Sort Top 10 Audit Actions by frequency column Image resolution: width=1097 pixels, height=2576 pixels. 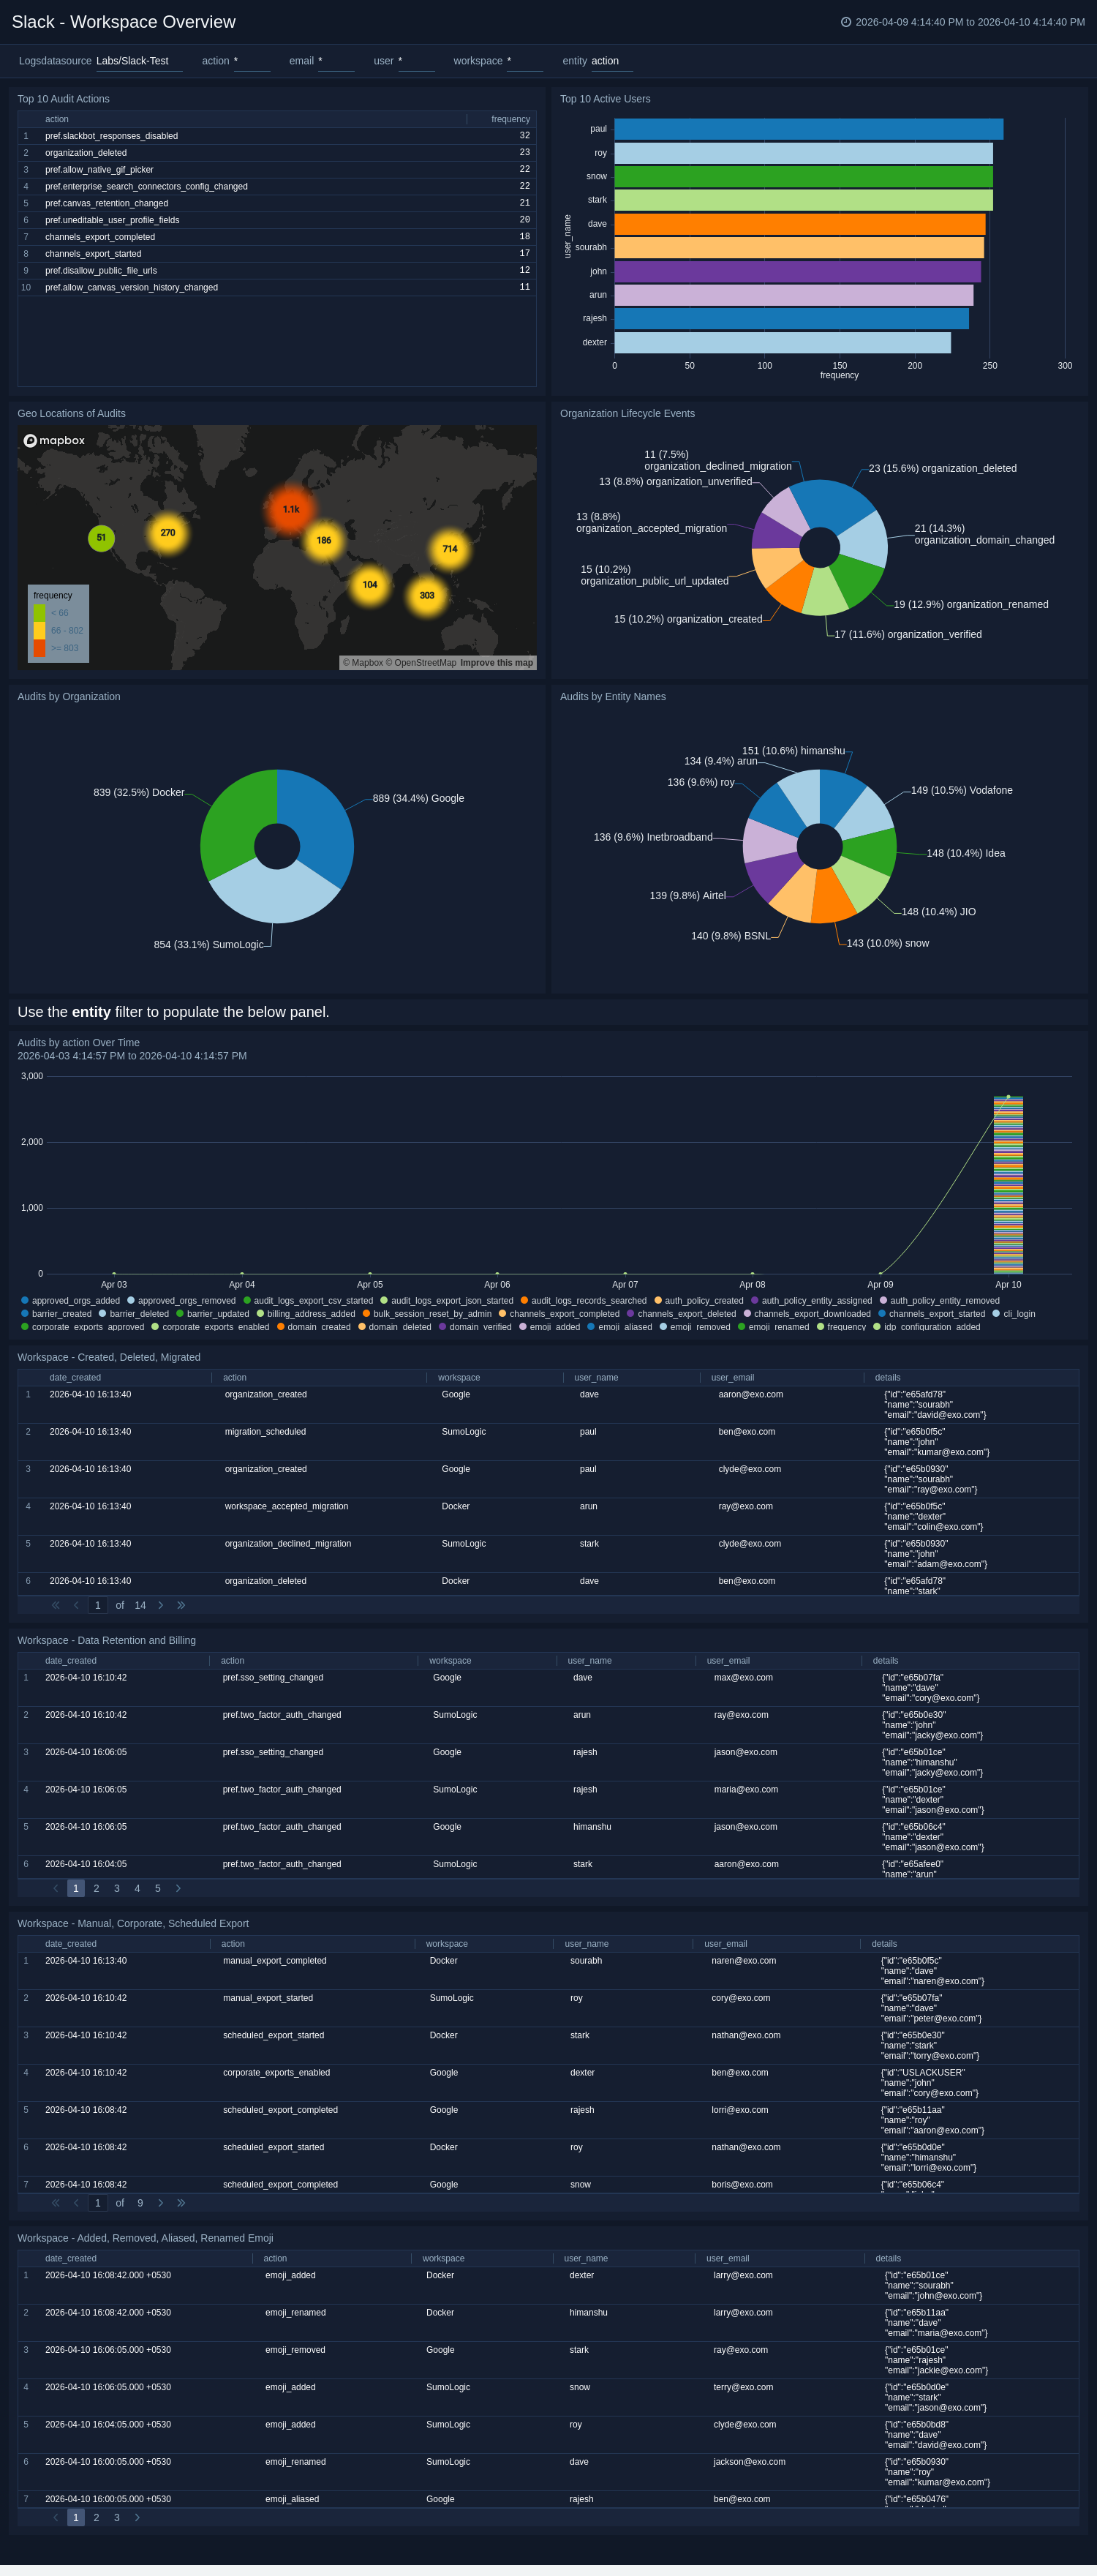pos(510,119)
